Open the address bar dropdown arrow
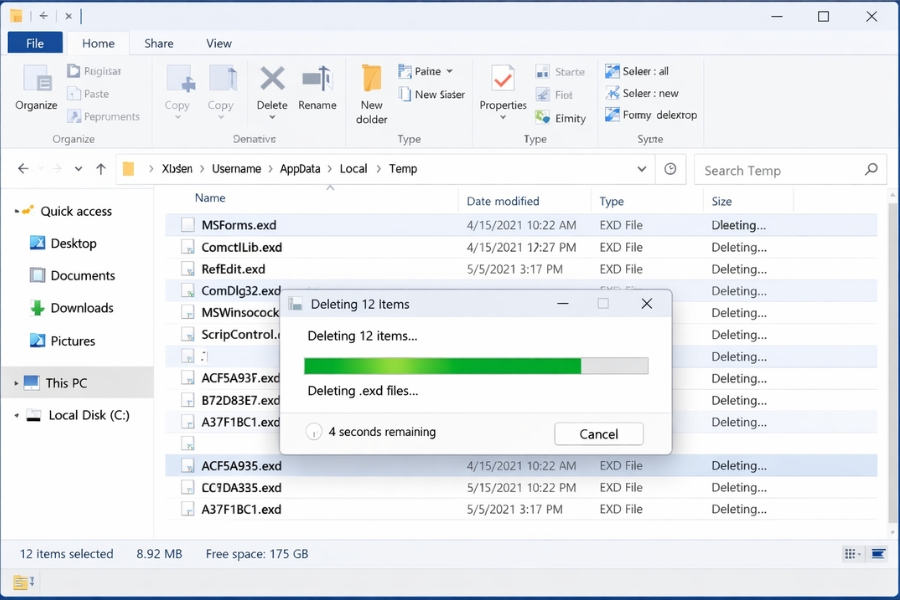Image resolution: width=900 pixels, height=600 pixels. tap(642, 169)
